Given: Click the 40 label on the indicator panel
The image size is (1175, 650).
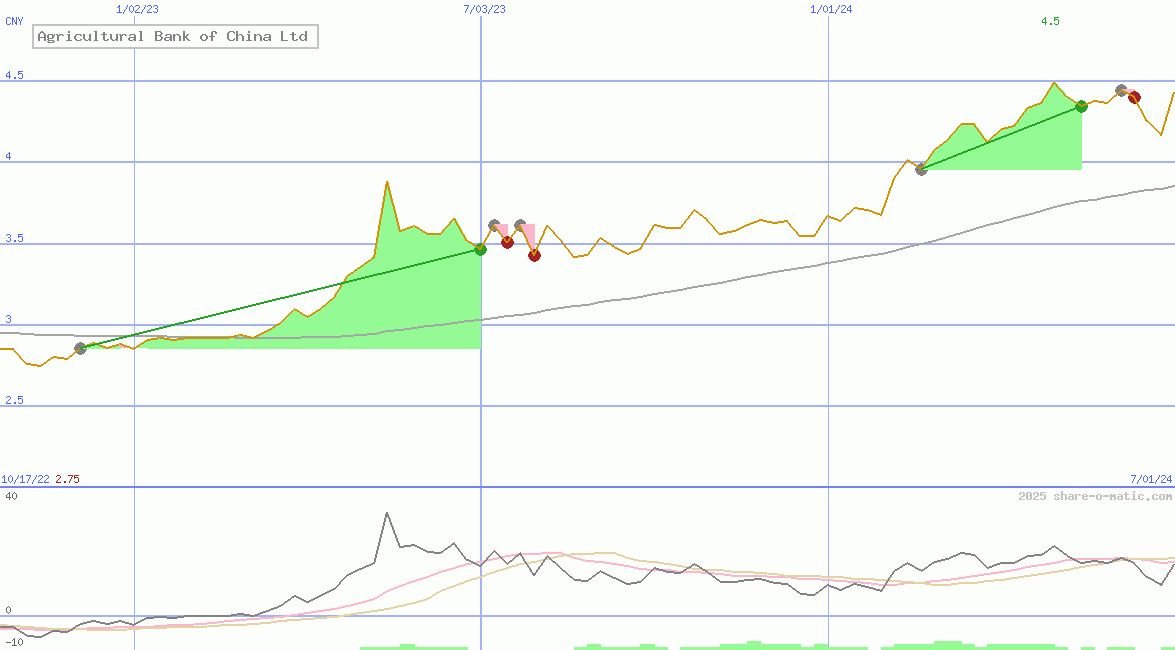Looking at the screenshot, I should (x=11, y=496).
